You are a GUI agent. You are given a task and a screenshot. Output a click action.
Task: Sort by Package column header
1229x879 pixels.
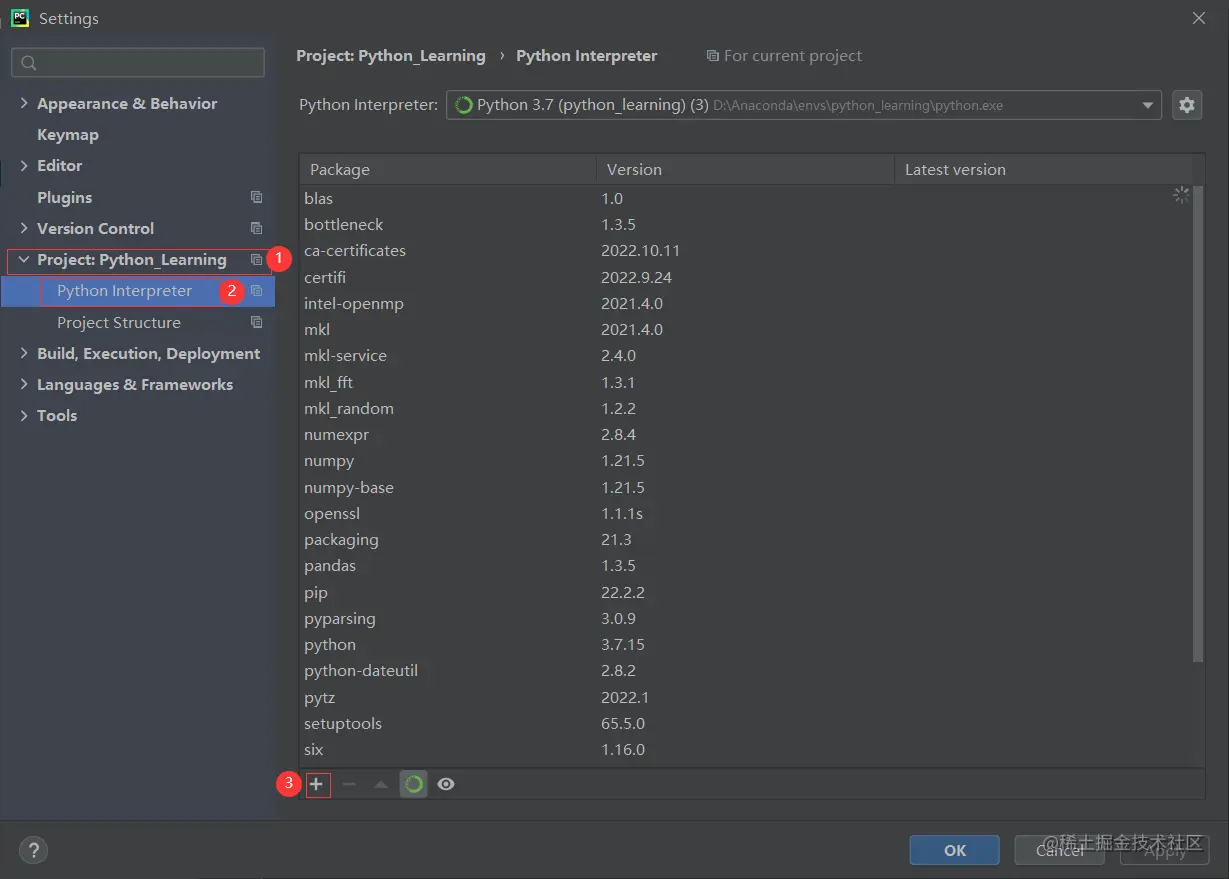click(448, 169)
